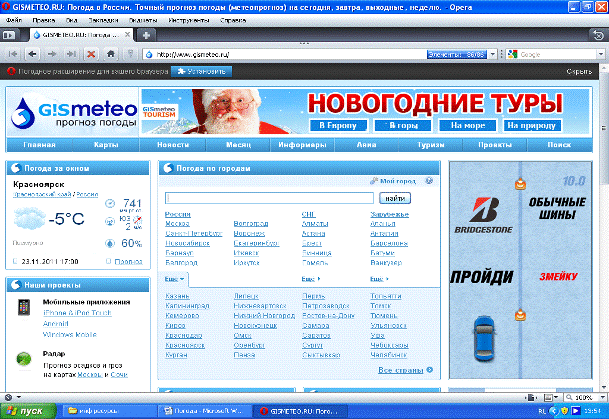Click the На природу tour button

click(532, 125)
